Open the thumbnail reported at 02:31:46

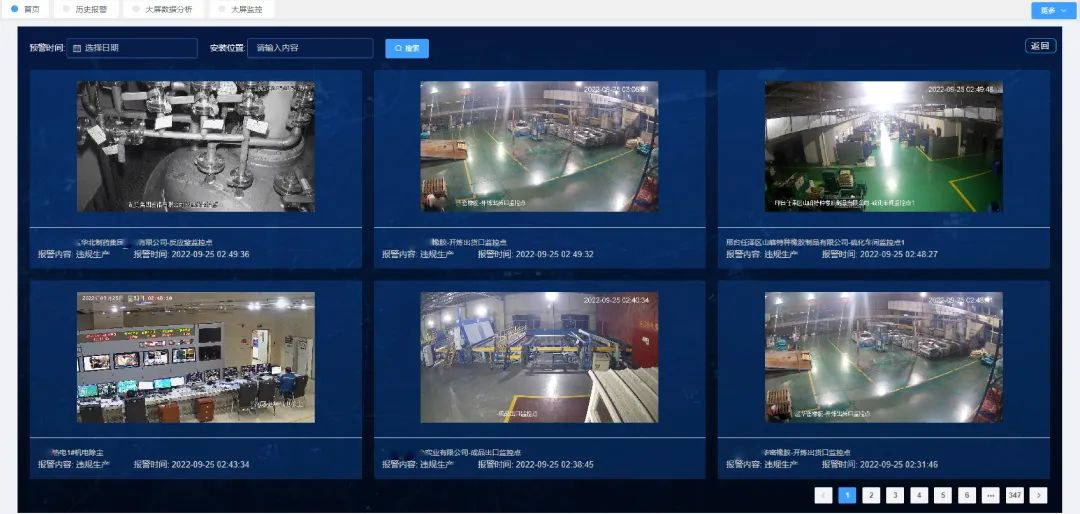[x=884, y=357]
